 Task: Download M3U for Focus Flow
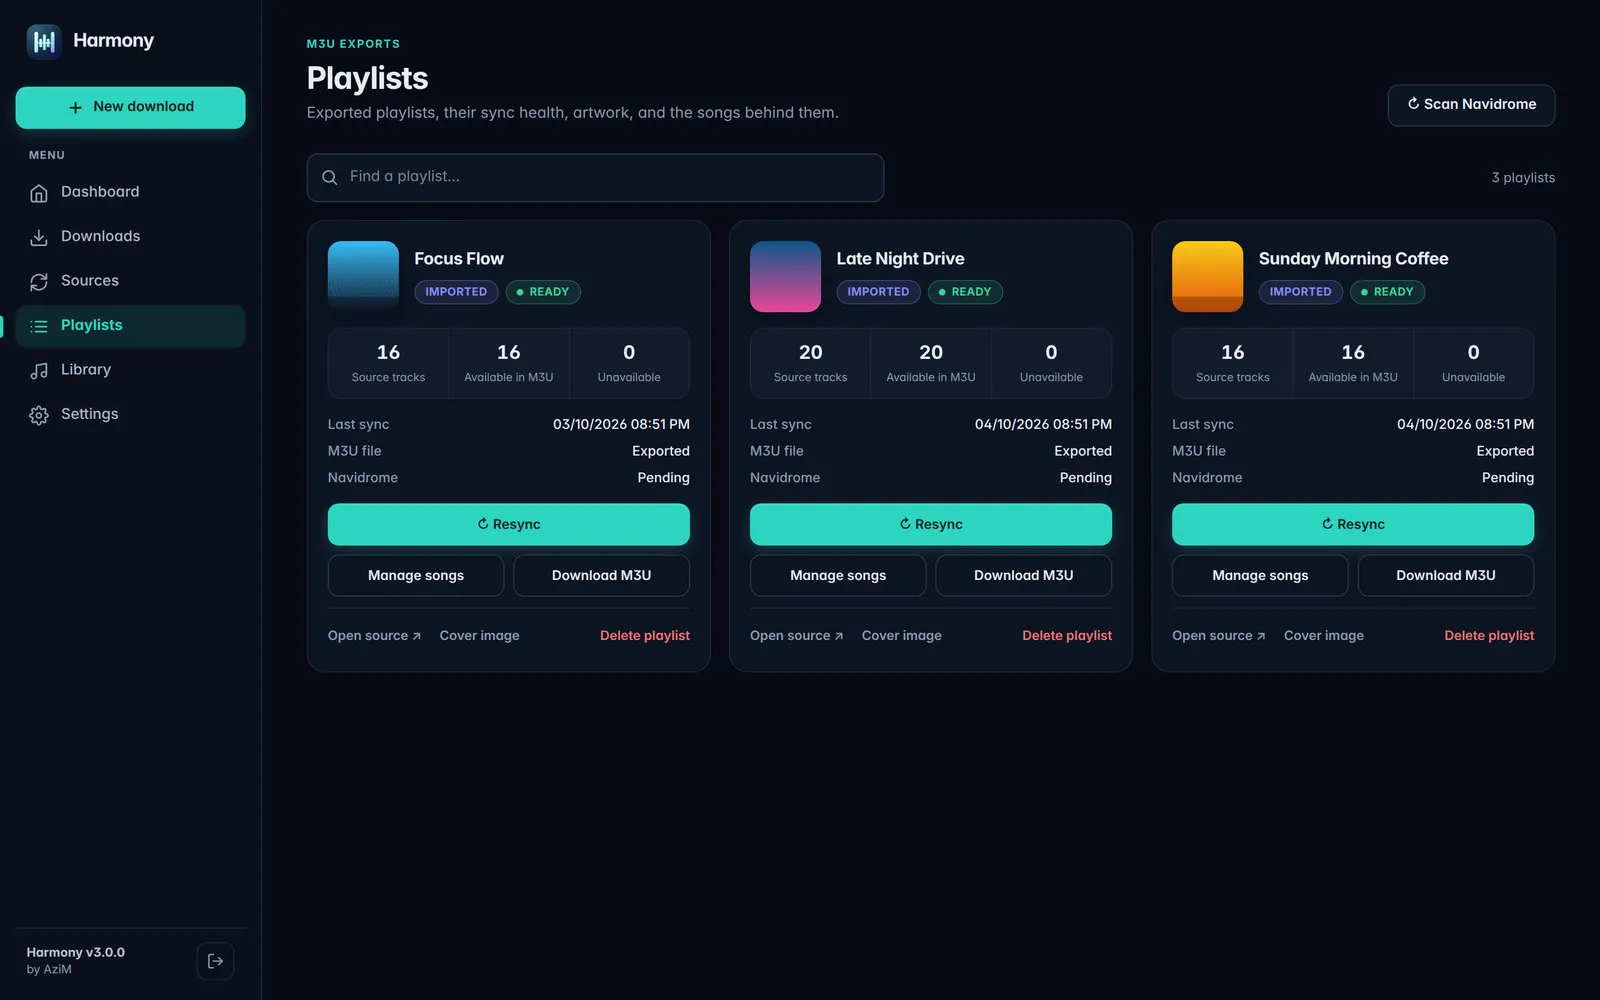point(601,576)
